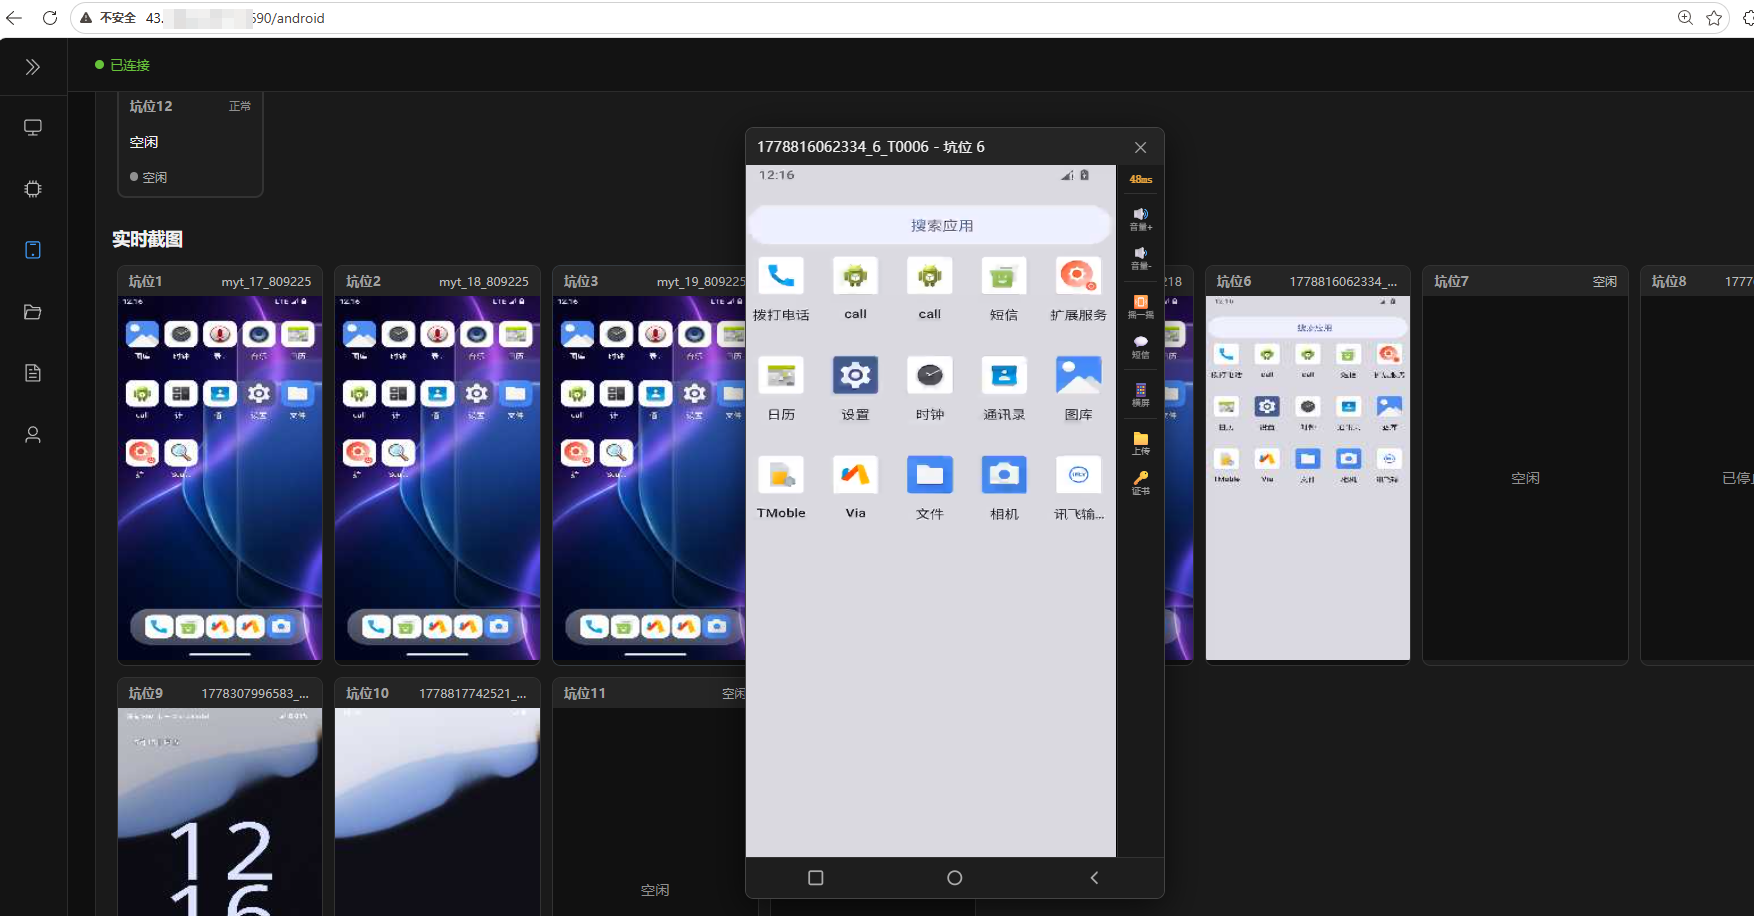
Task: Open the 坑位9 lock screen thumbnail
Action: click(x=220, y=812)
